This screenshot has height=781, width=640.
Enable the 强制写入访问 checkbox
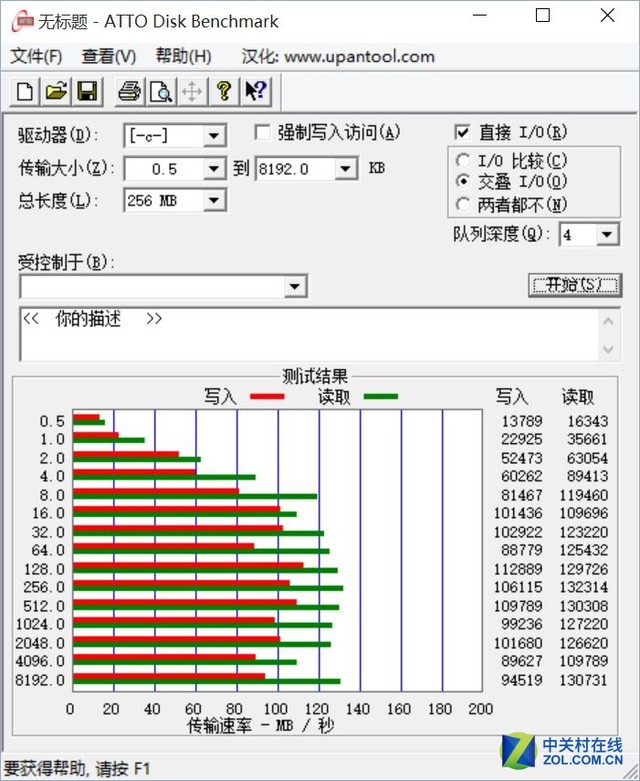click(263, 132)
